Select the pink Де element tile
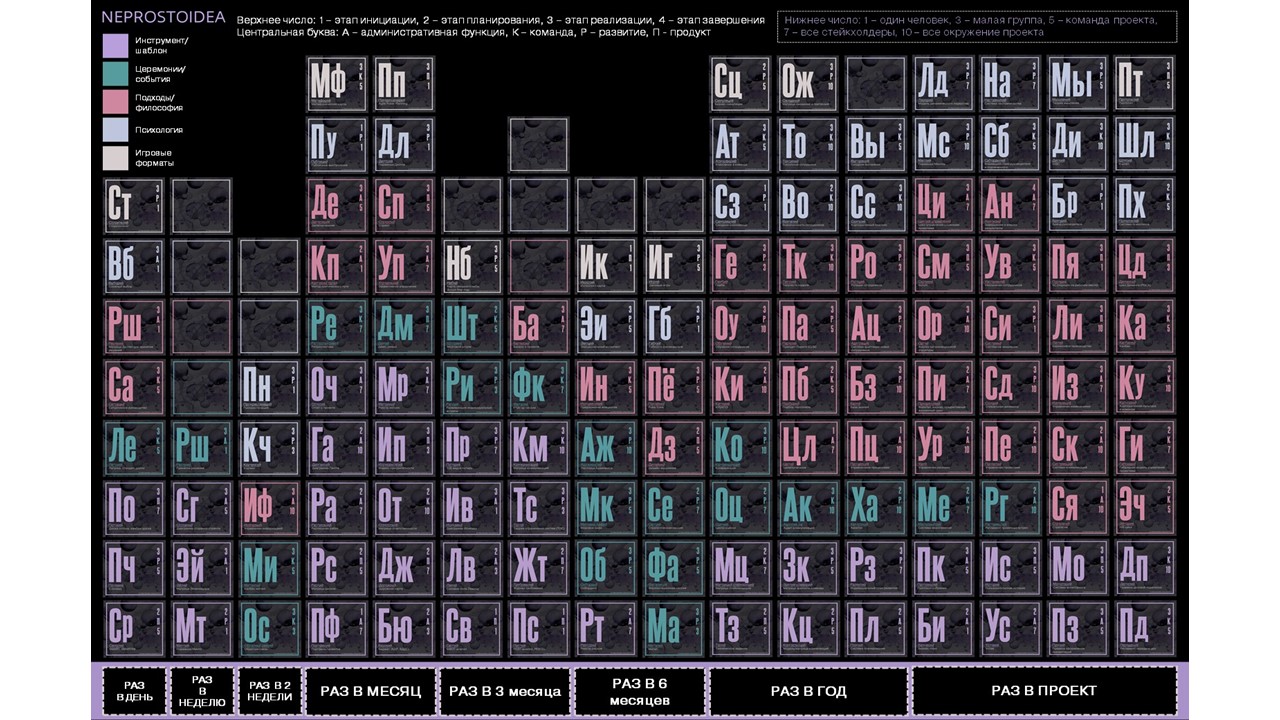Image resolution: width=1280 pixels, height=720 pixels. [x=337, y=205]
